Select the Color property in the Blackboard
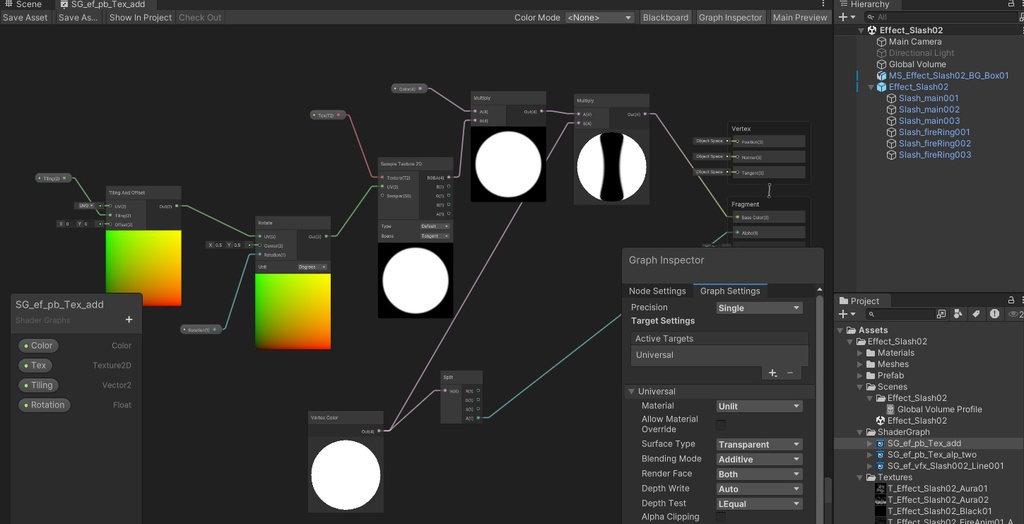This screenshot has width=1024, height=524. click(x=38, y=346)
